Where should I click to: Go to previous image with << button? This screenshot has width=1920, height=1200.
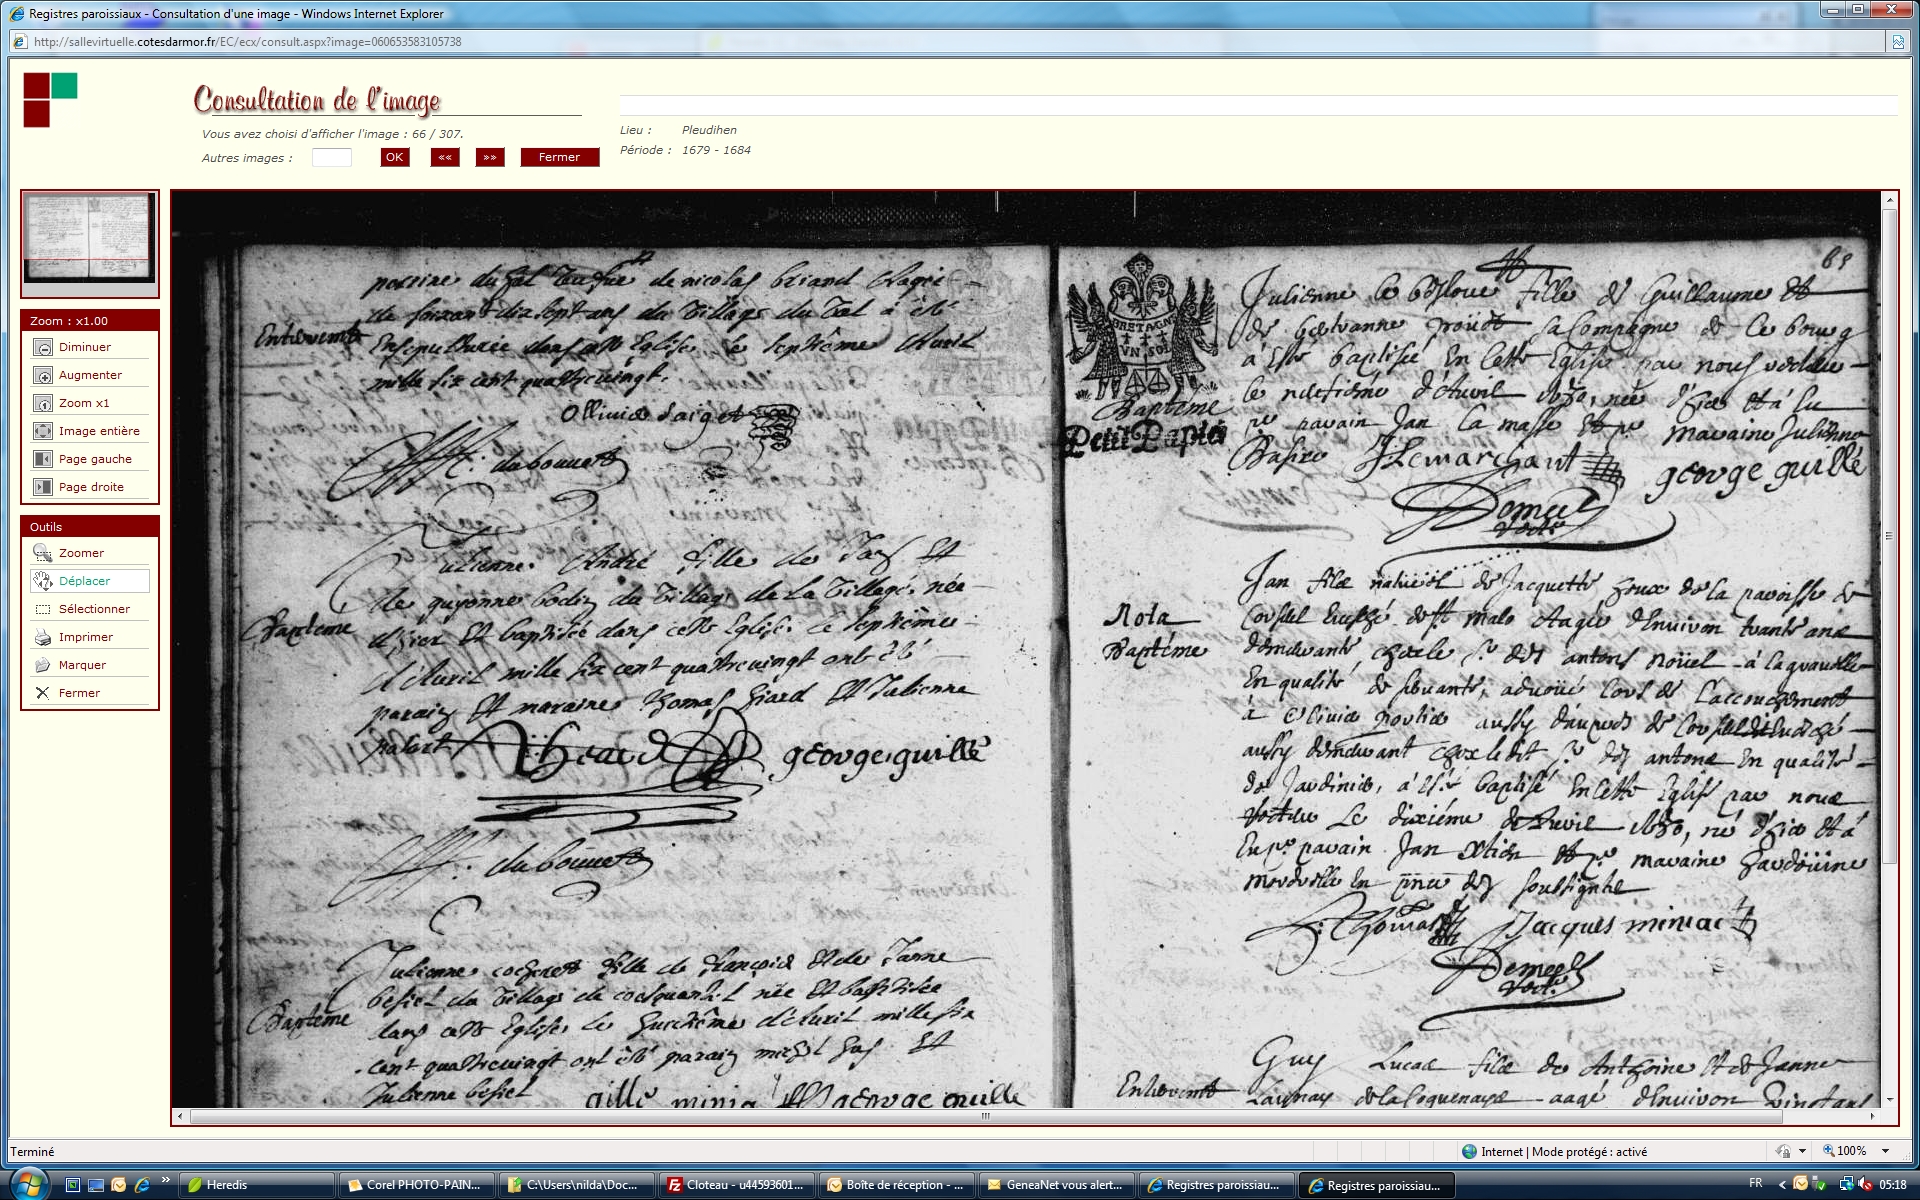[445, 157]
